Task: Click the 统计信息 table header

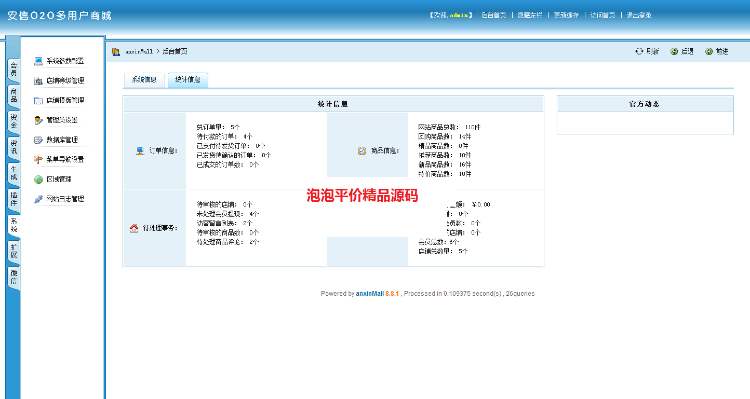Action: tap(333, 104)
